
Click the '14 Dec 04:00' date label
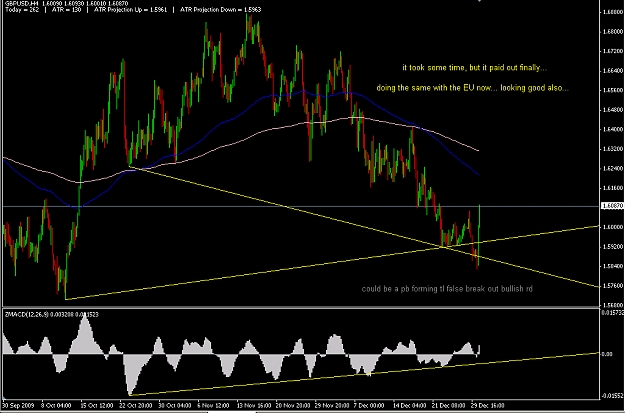click(x=410, y=406)
